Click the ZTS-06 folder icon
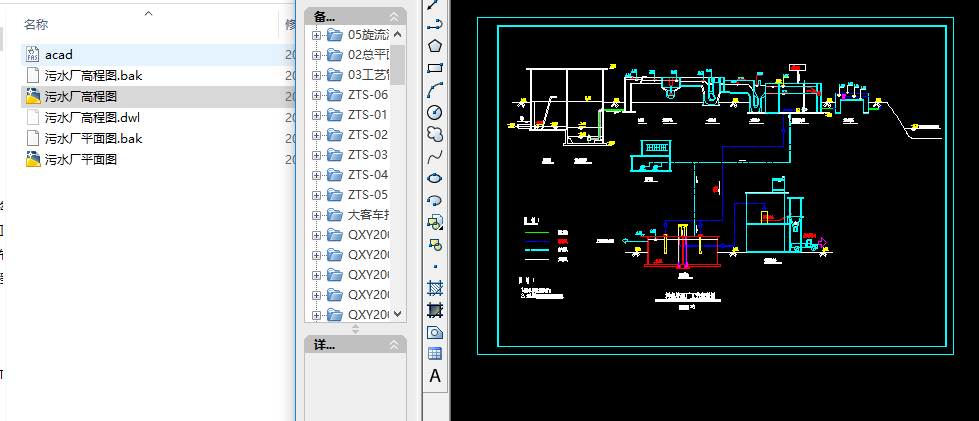 pyautogui.click(x=335, y=95)
